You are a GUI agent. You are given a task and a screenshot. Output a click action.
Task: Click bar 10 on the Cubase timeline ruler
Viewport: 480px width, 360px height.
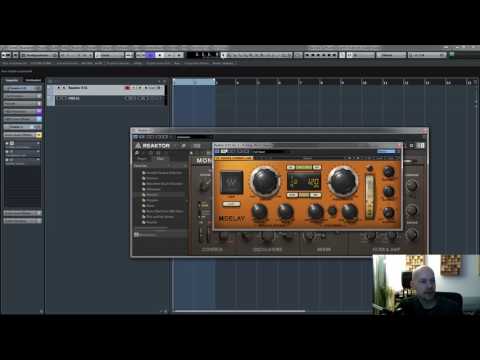(x=364, y=82)
